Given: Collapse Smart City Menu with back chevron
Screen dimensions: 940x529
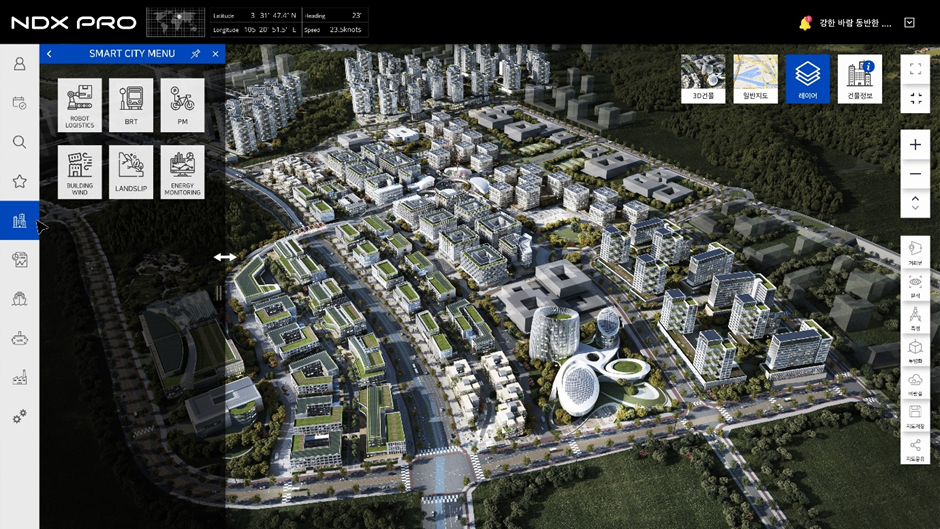Looking at the screenshot, I should (49, 54).
